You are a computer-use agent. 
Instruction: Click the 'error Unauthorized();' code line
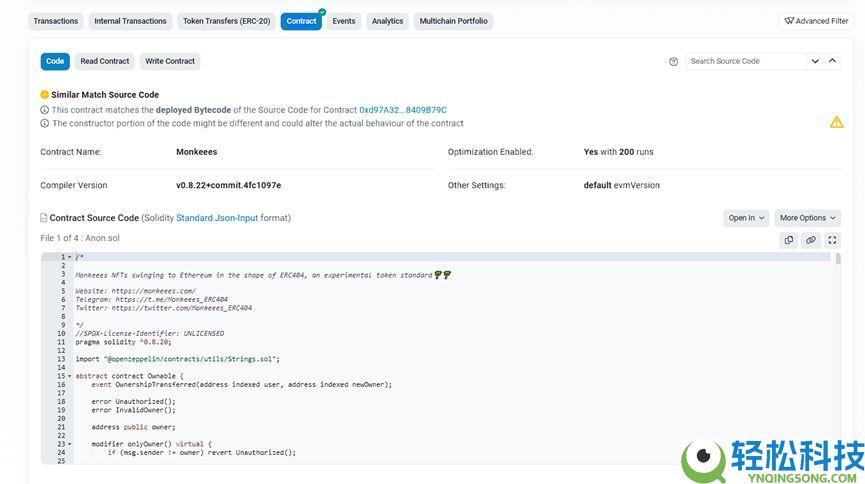pos(134,402)
